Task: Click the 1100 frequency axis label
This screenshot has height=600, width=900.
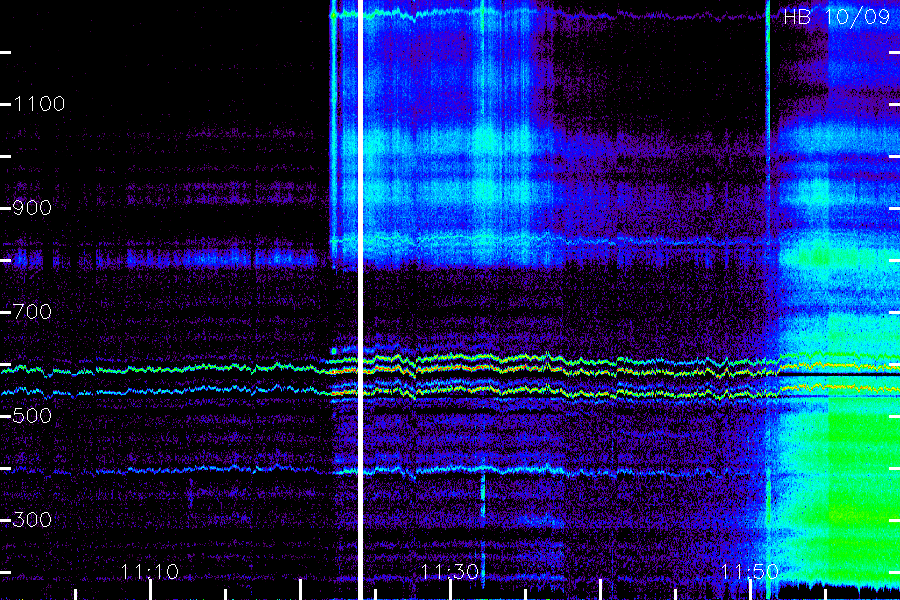Action: (39, 104)
